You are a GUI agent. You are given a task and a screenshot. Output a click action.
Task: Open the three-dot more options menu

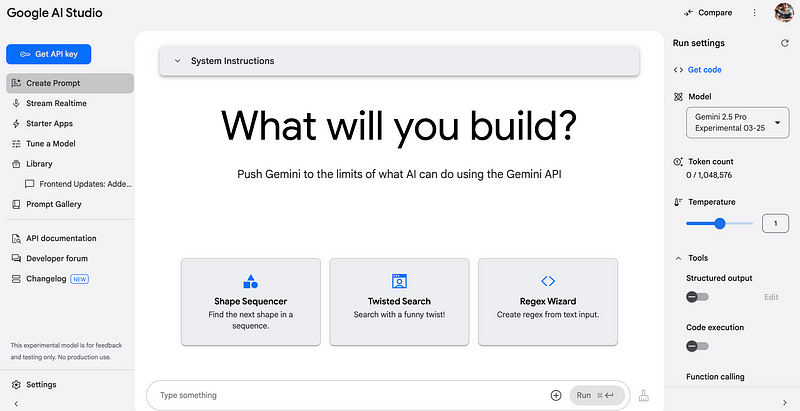click(x=755, y=13)
